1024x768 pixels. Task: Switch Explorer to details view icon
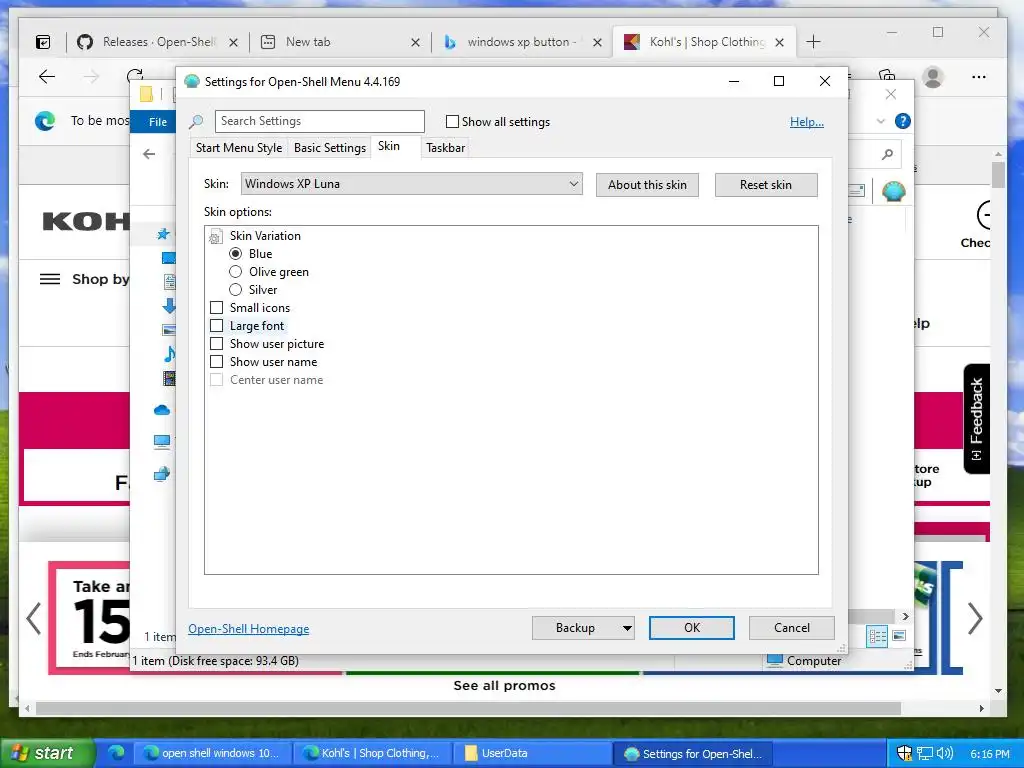click(x=877, y=636)
